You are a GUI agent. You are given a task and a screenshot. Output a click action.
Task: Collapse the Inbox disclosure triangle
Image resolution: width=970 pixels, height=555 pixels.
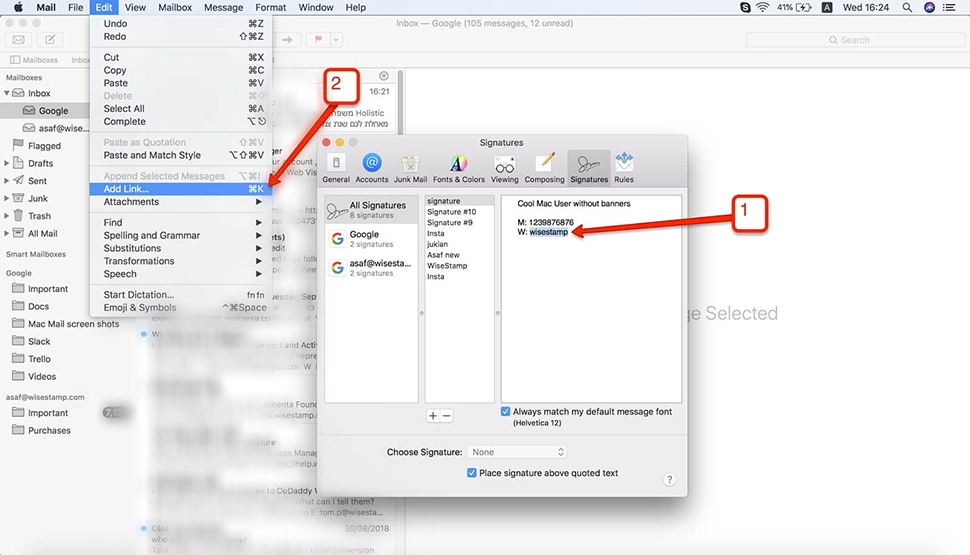(7, 93)
